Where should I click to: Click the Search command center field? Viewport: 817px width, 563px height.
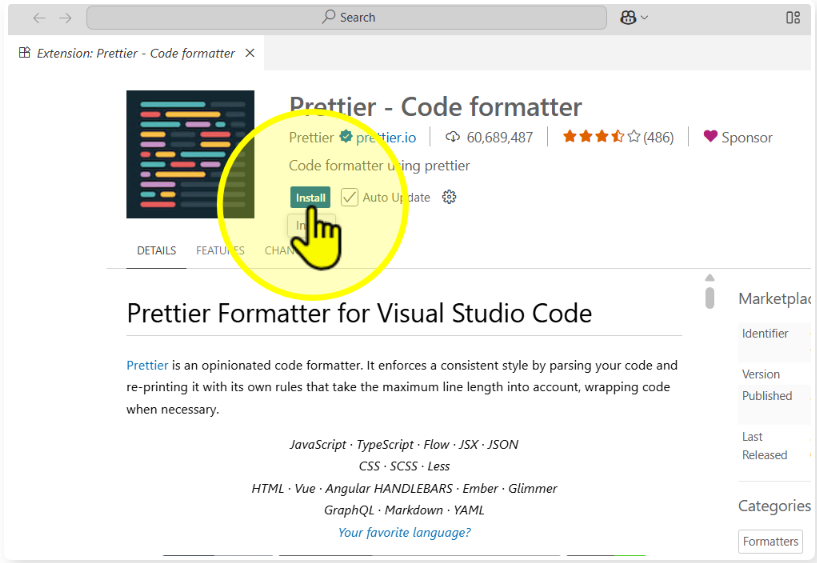(x=346, y=18)
